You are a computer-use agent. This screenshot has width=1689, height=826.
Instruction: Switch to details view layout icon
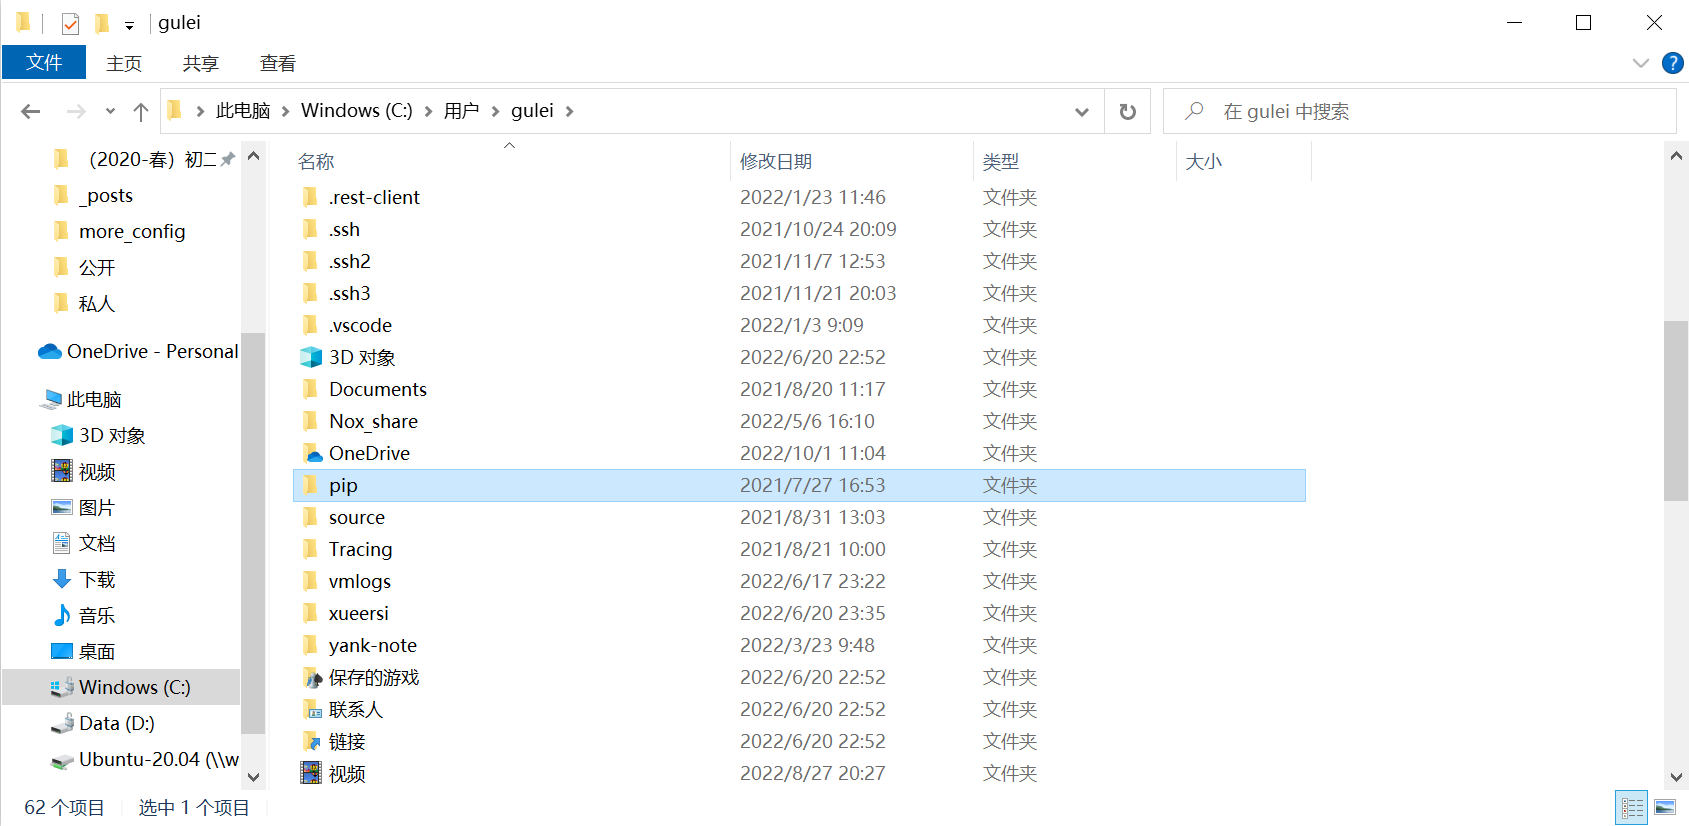click(x=1633, y=807)
